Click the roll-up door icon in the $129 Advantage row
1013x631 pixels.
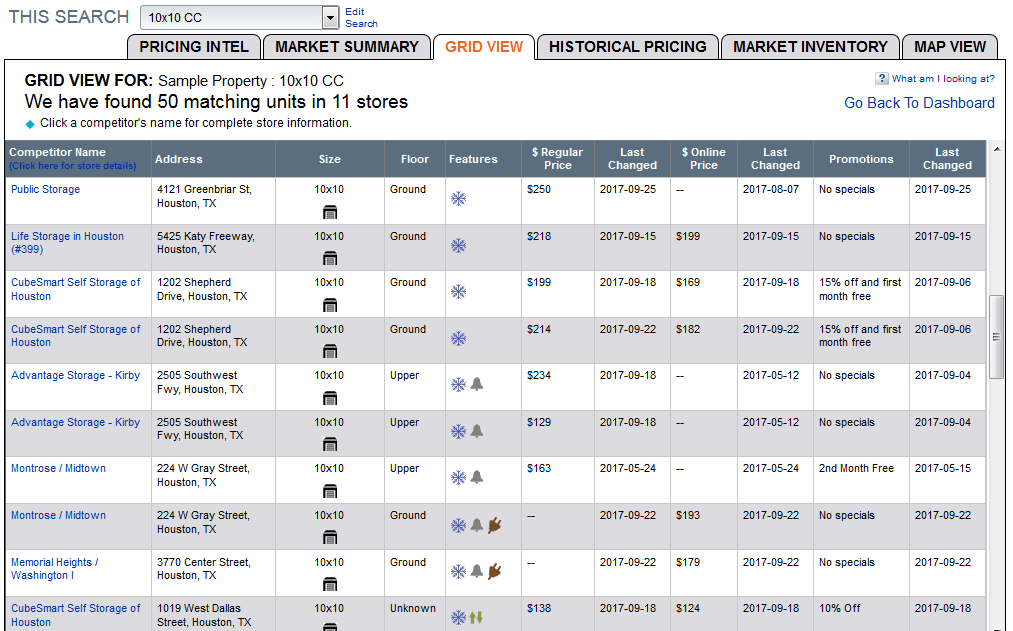pyautogui.click(x=330, y=444)
